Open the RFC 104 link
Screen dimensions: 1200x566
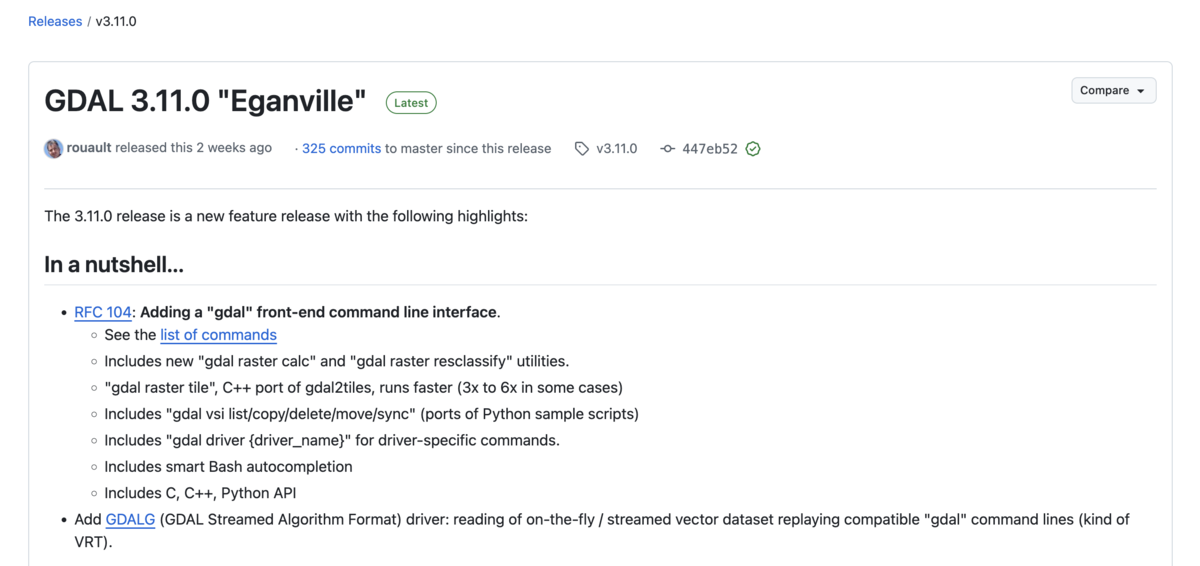pyautogui.click(x=103, y=312)
